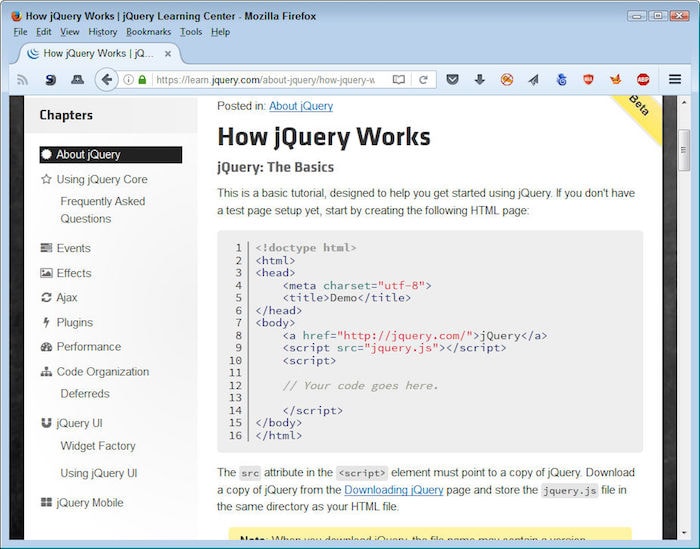Open the History menu
The width and height of the screenshot is (700, 549).
tap(102, 32)
